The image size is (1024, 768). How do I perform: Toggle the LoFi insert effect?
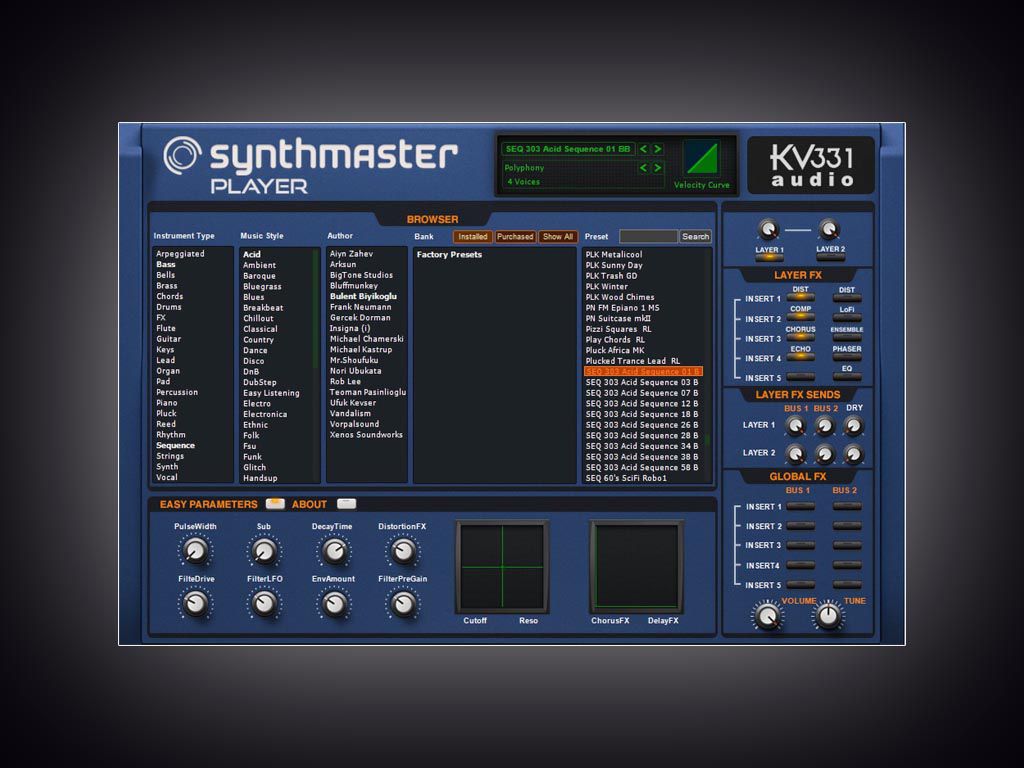tap(847, 317)
